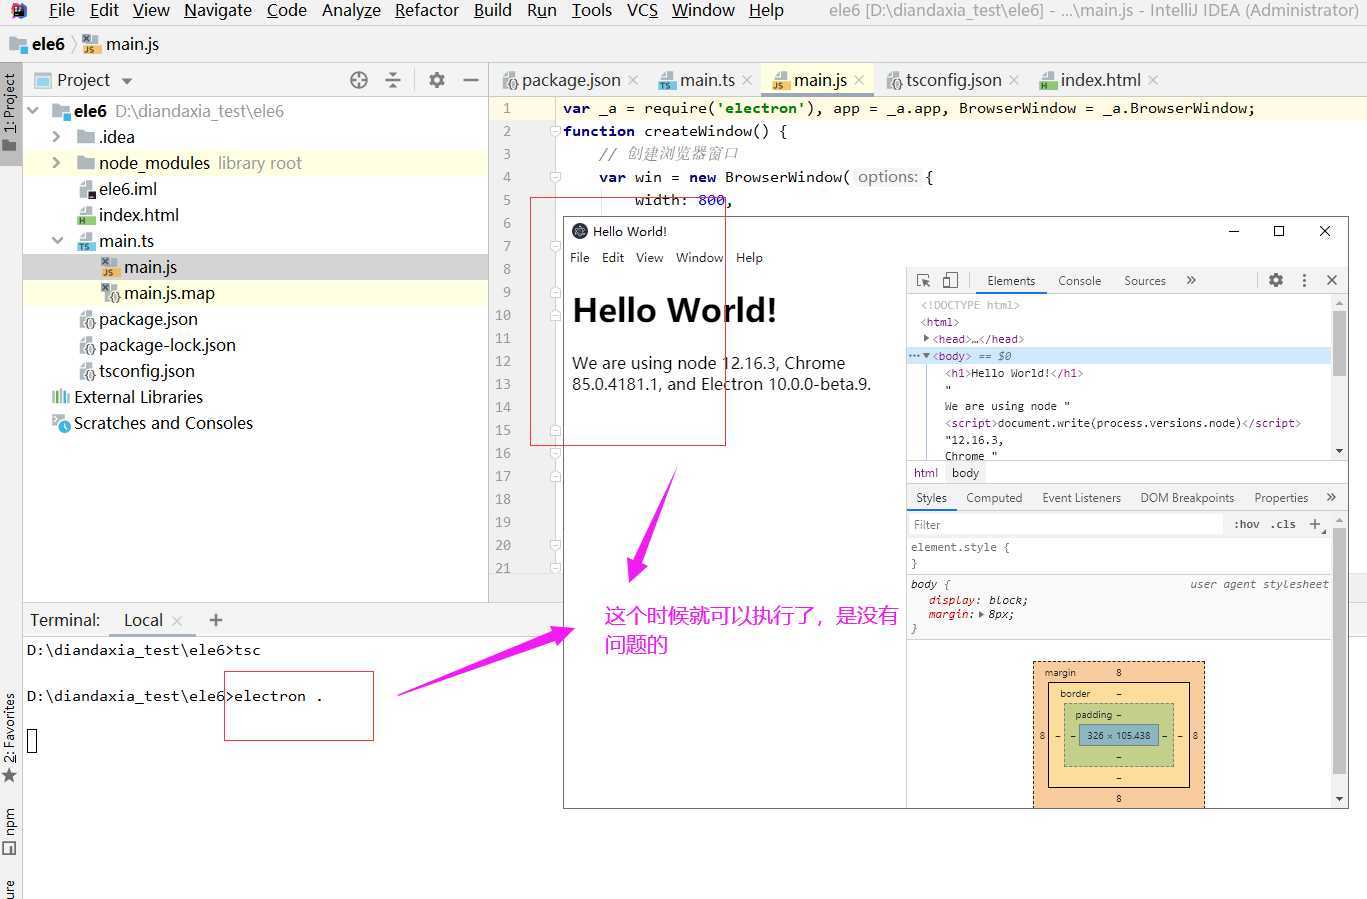Expand the head element in DOM tree

click(926, 339)
